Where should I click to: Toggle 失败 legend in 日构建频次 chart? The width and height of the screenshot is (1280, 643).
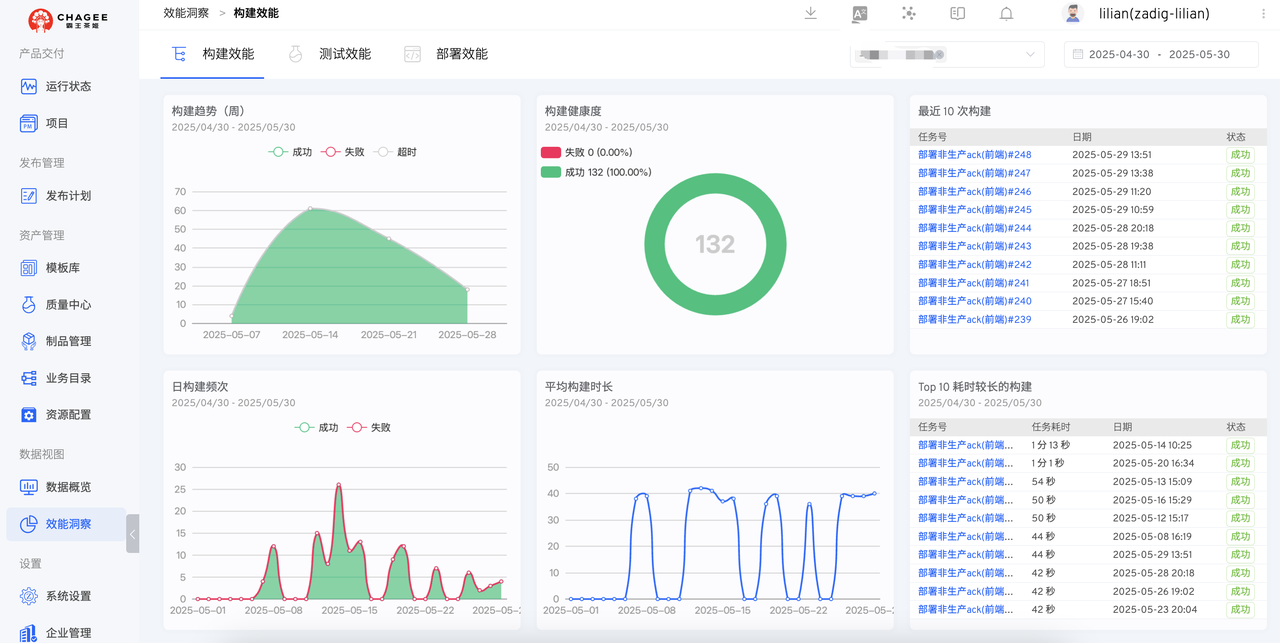(x=369, y=427)
